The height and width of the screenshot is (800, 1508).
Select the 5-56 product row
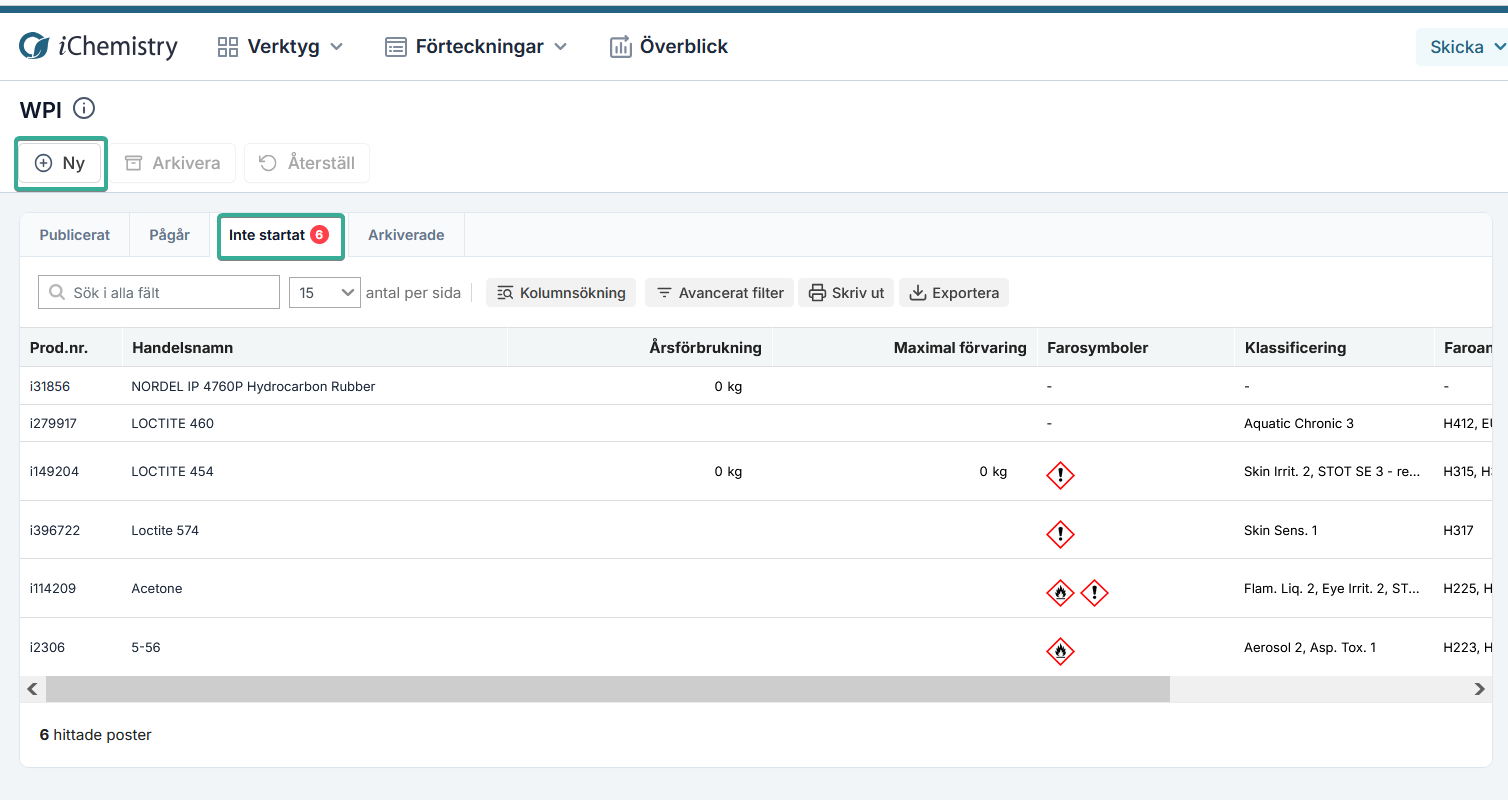(756, 647)
